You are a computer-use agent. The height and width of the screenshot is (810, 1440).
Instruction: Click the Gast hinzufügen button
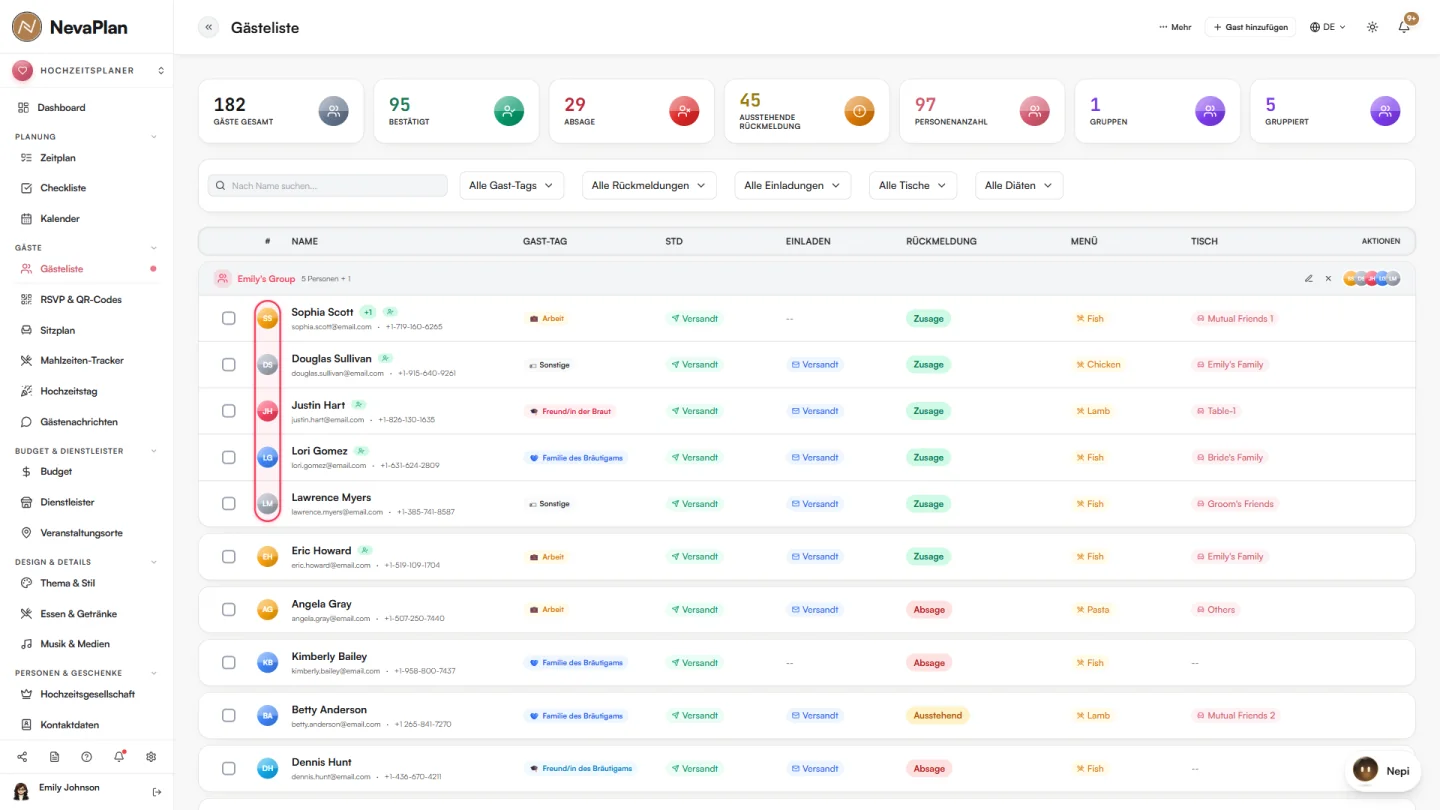coord(1250,27)
